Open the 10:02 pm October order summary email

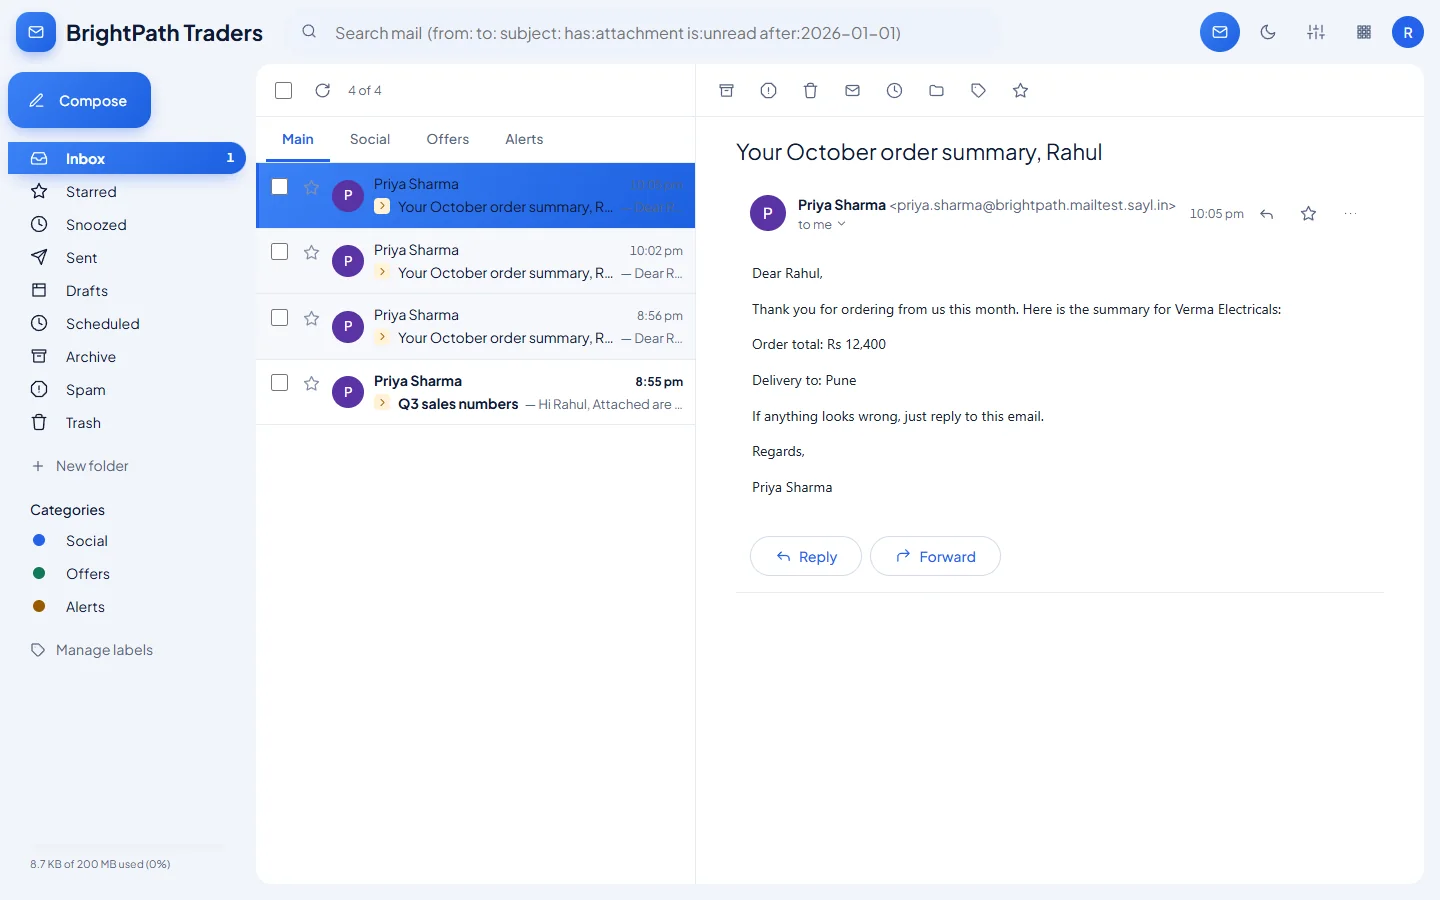(x=476, y=261)
